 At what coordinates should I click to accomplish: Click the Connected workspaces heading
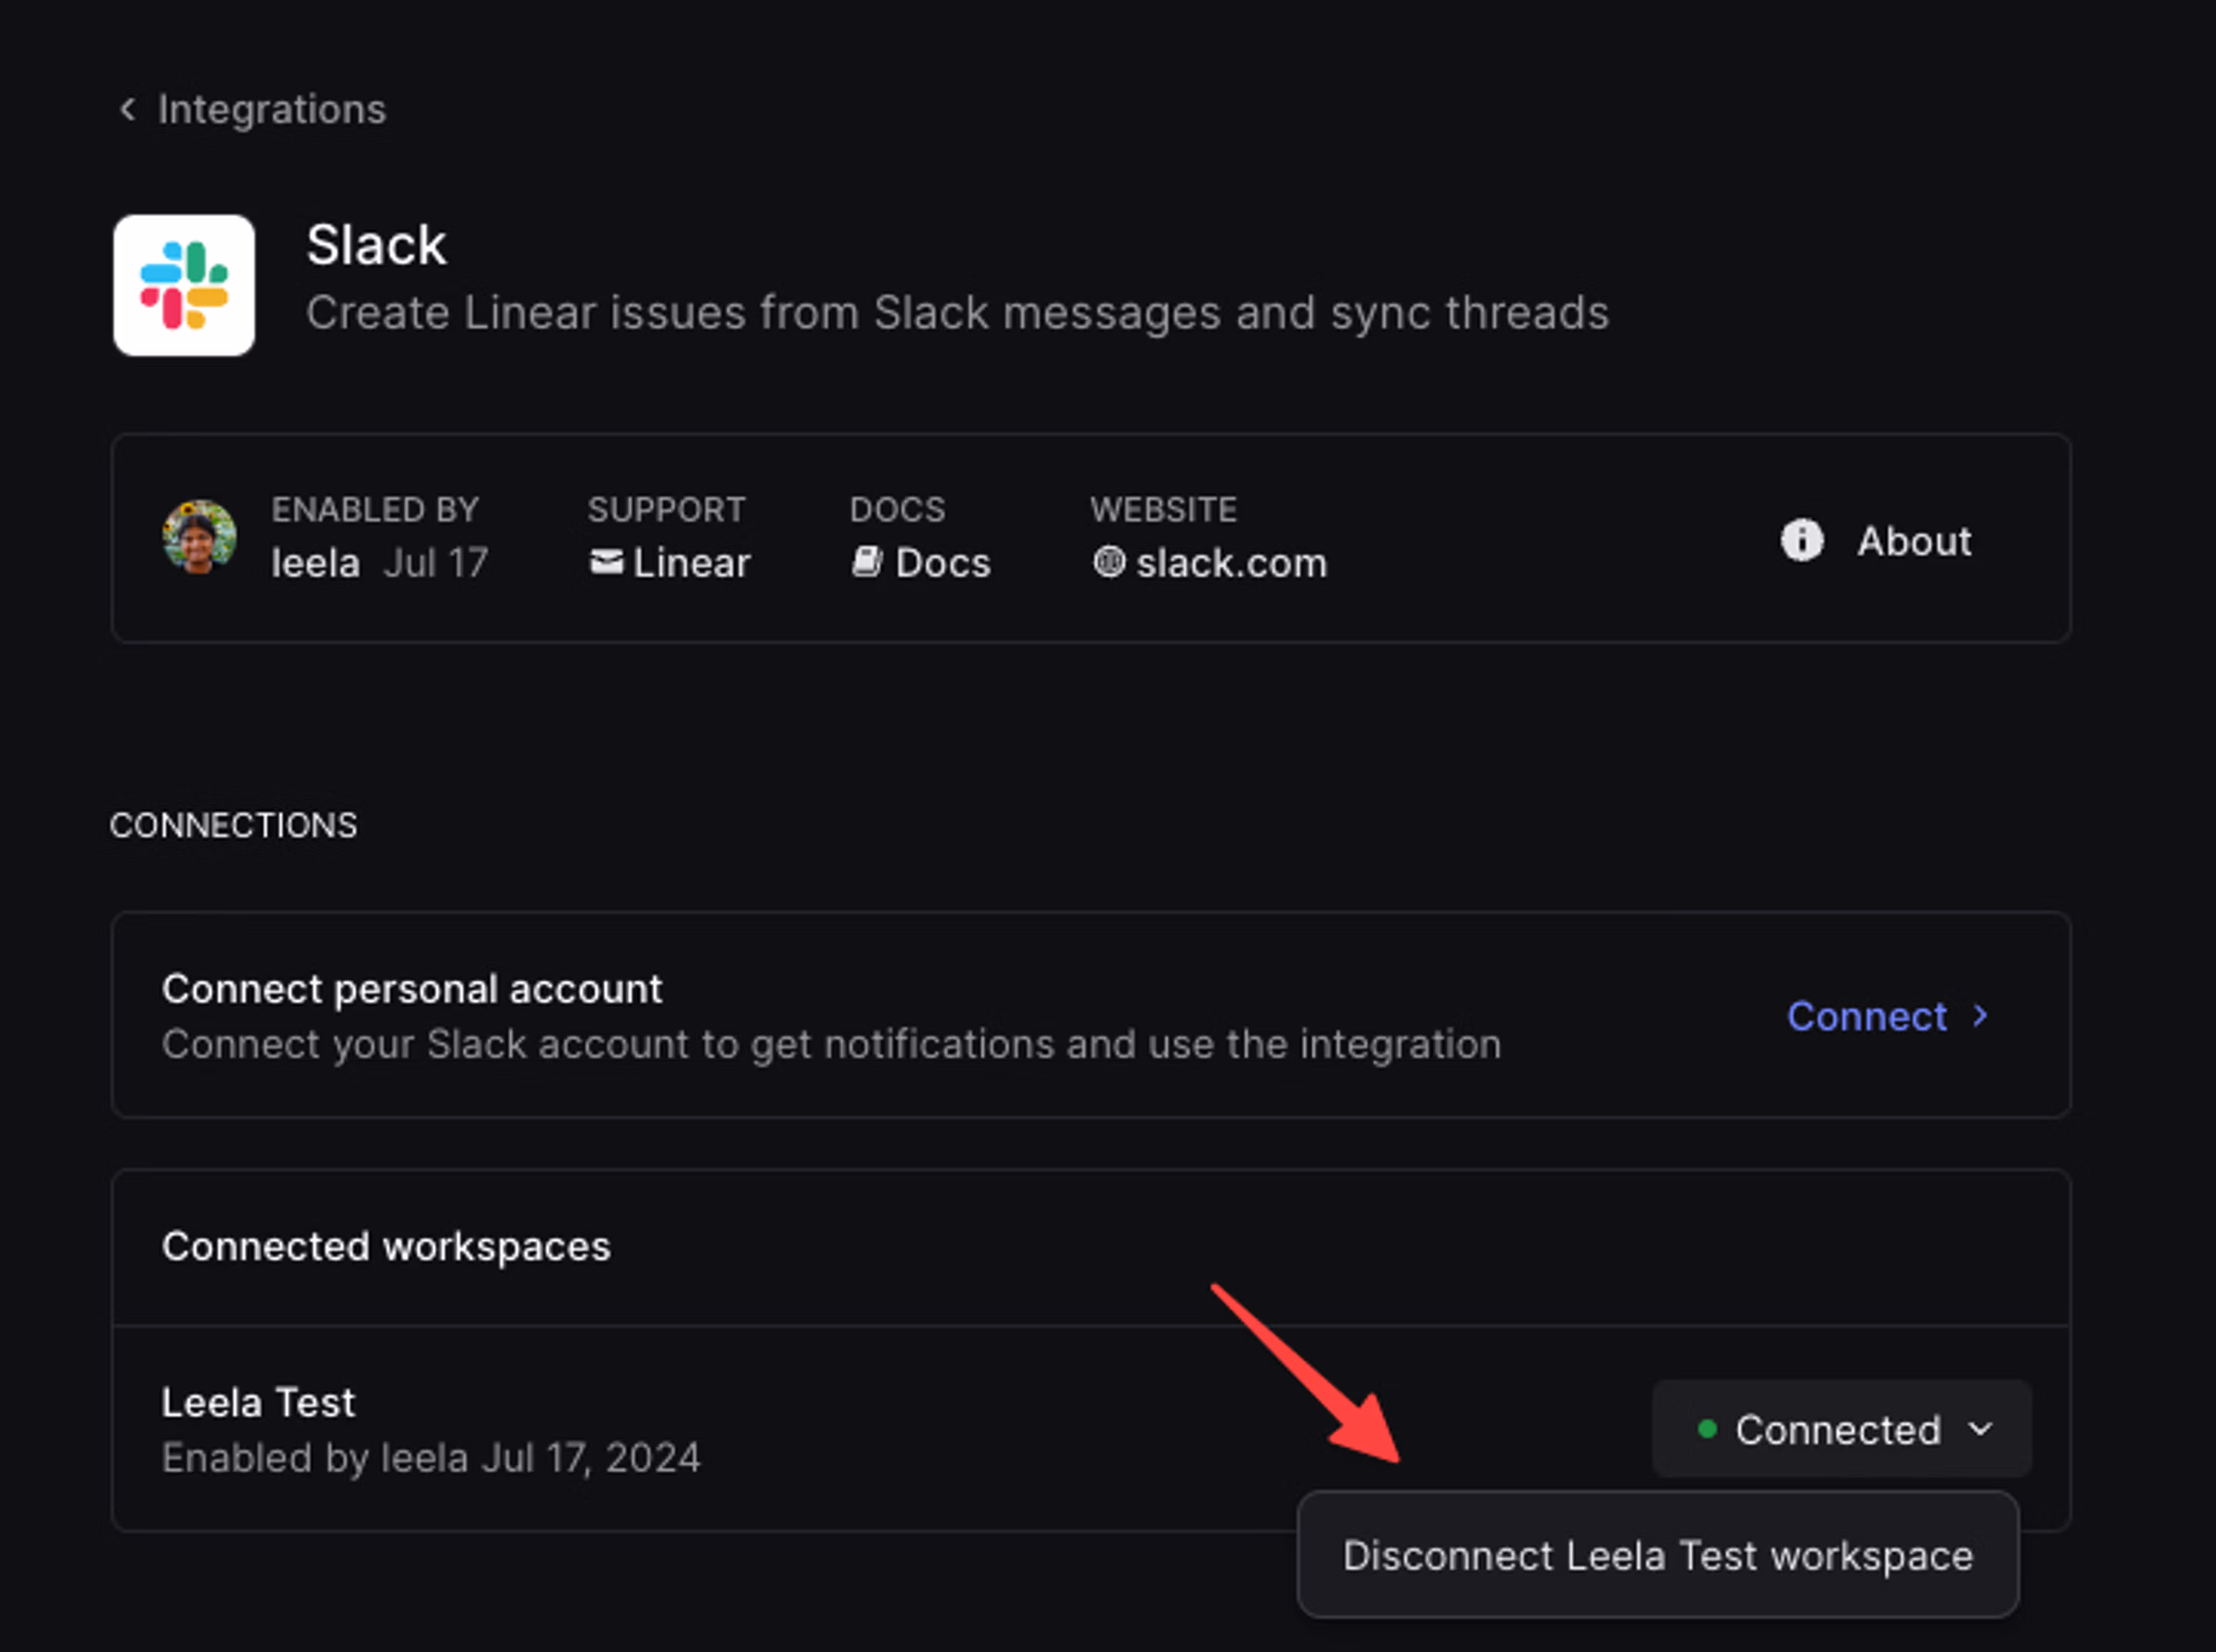pos(386,1246)
